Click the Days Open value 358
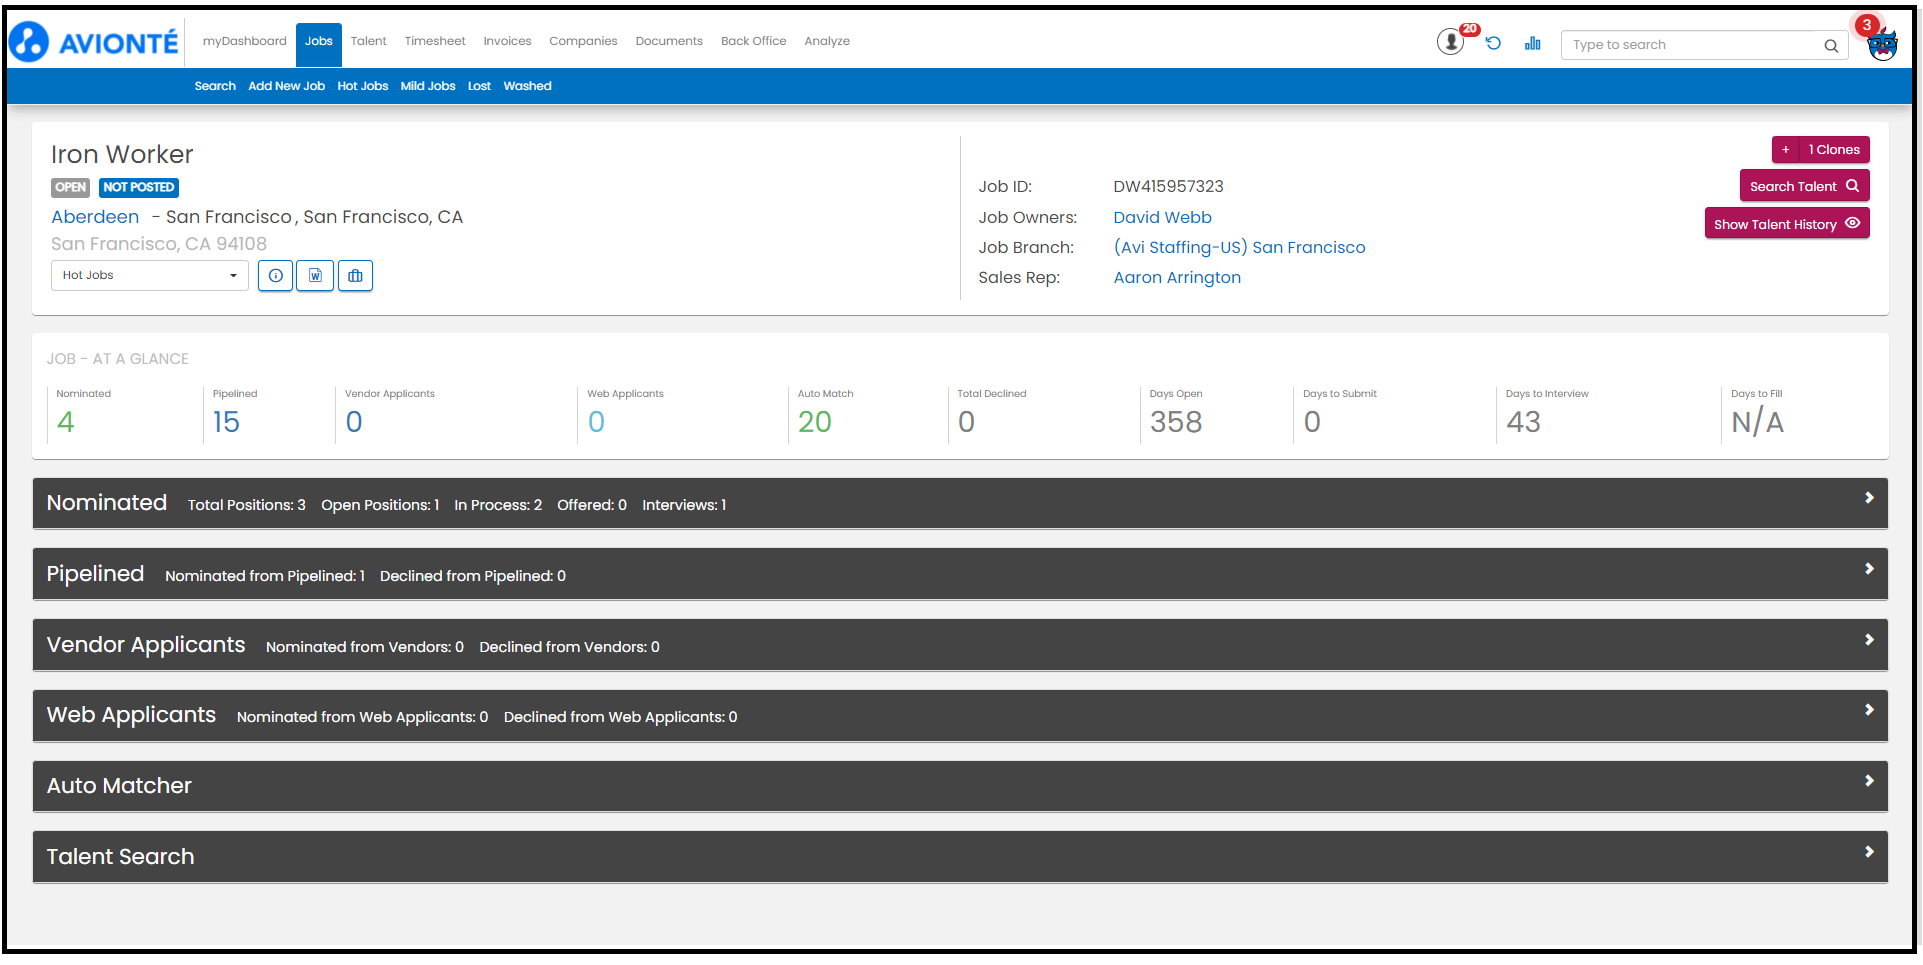 point(1176,422)
